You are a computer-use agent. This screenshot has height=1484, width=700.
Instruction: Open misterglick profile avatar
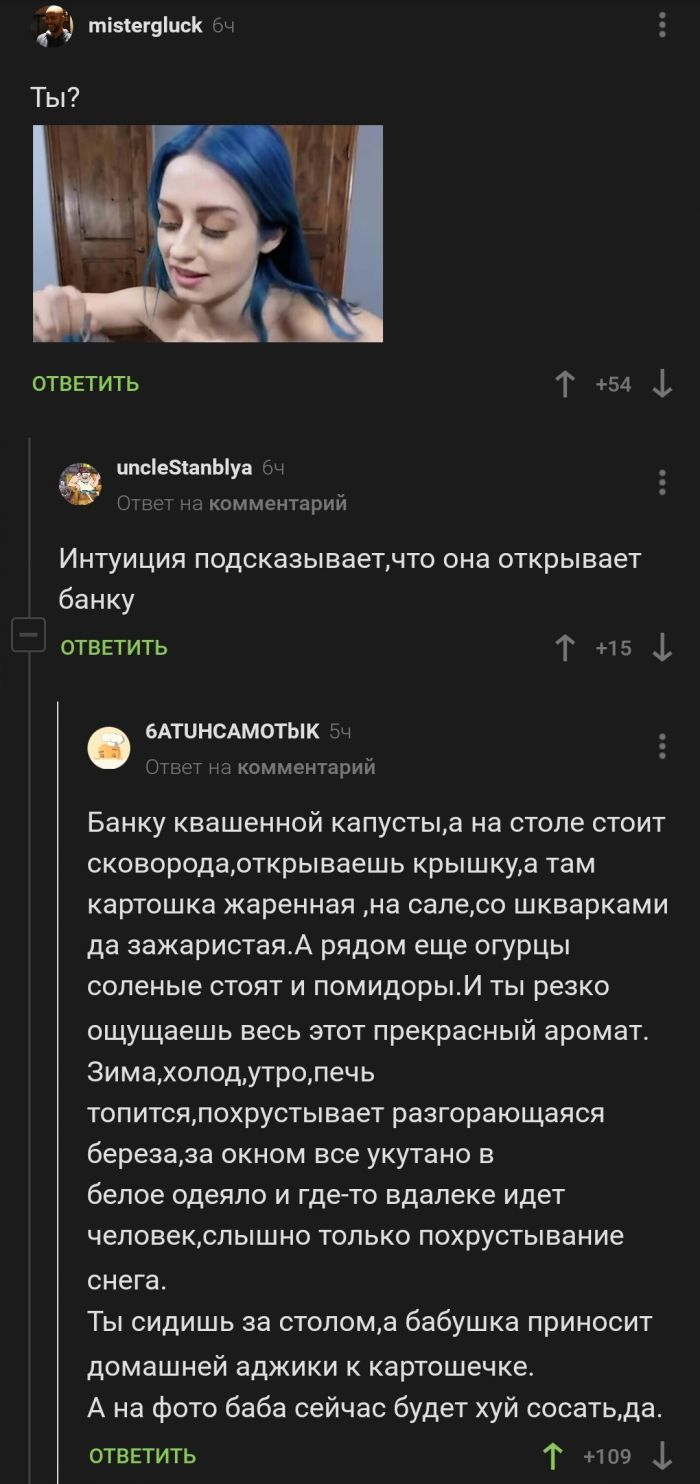pyautogui.click(x=53, y=27)
